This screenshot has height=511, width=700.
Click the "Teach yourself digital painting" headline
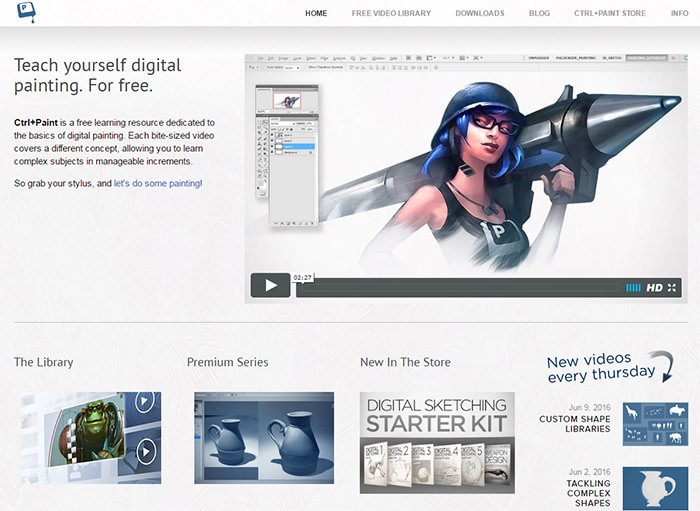point(97,75)
